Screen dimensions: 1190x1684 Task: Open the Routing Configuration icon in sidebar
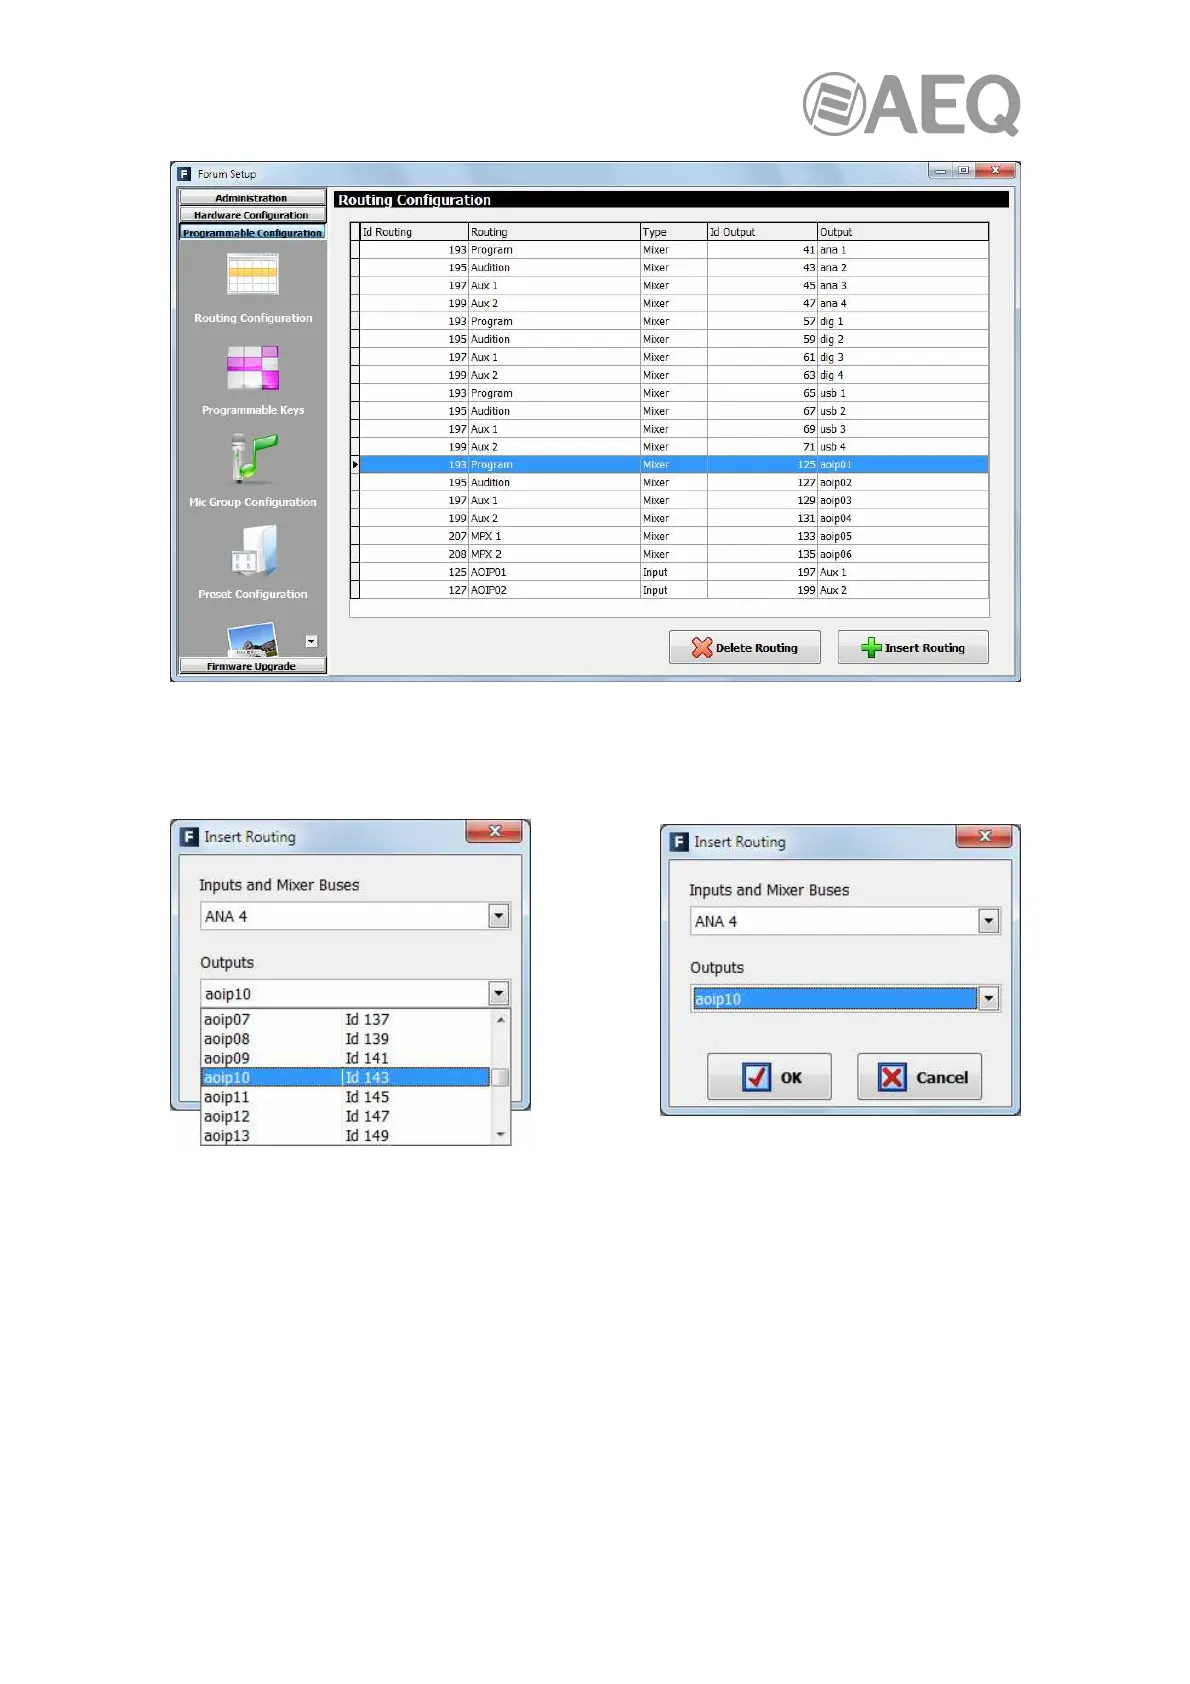coord(253,274)
